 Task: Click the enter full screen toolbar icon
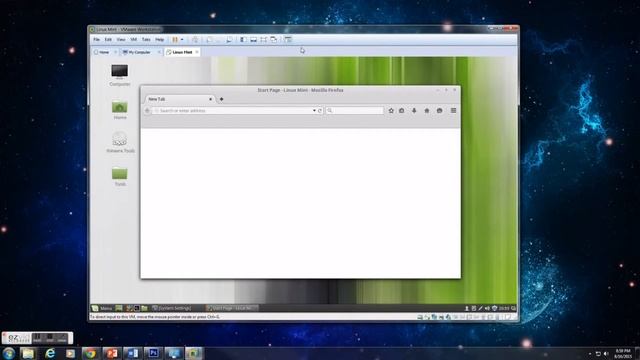(264, 40)
